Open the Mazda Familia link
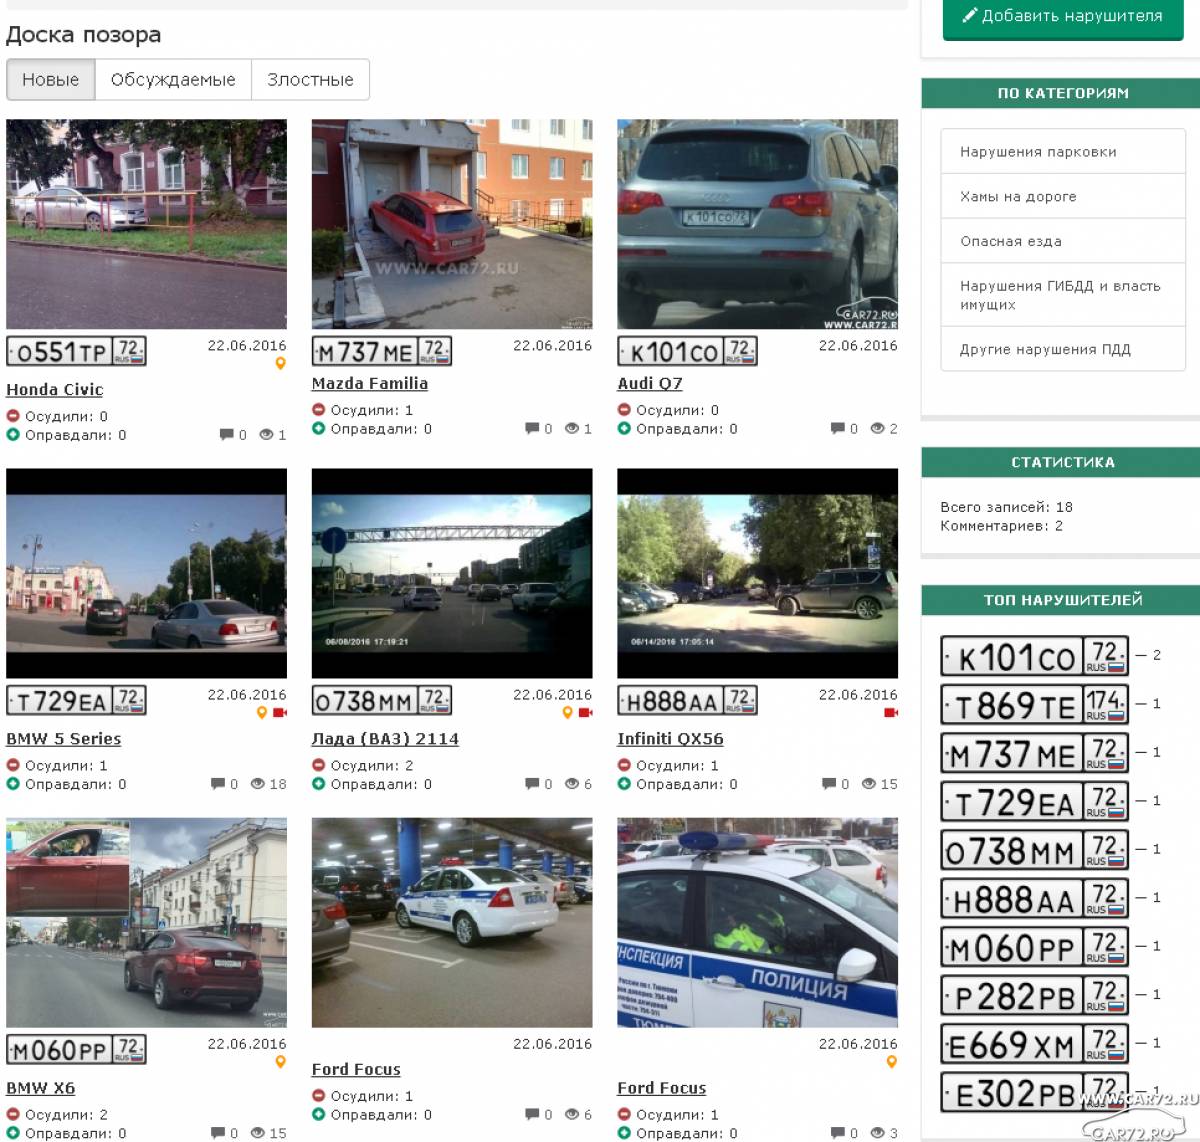The image size is (1200, 1142). coord(370,384)
